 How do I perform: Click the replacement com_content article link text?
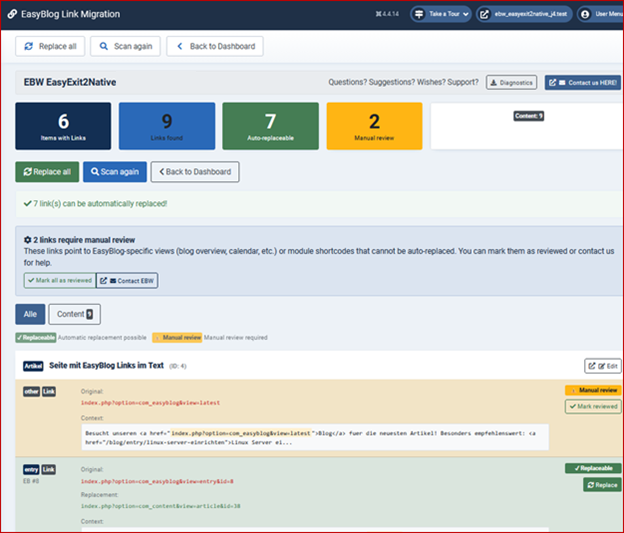(x=161, y=506)
